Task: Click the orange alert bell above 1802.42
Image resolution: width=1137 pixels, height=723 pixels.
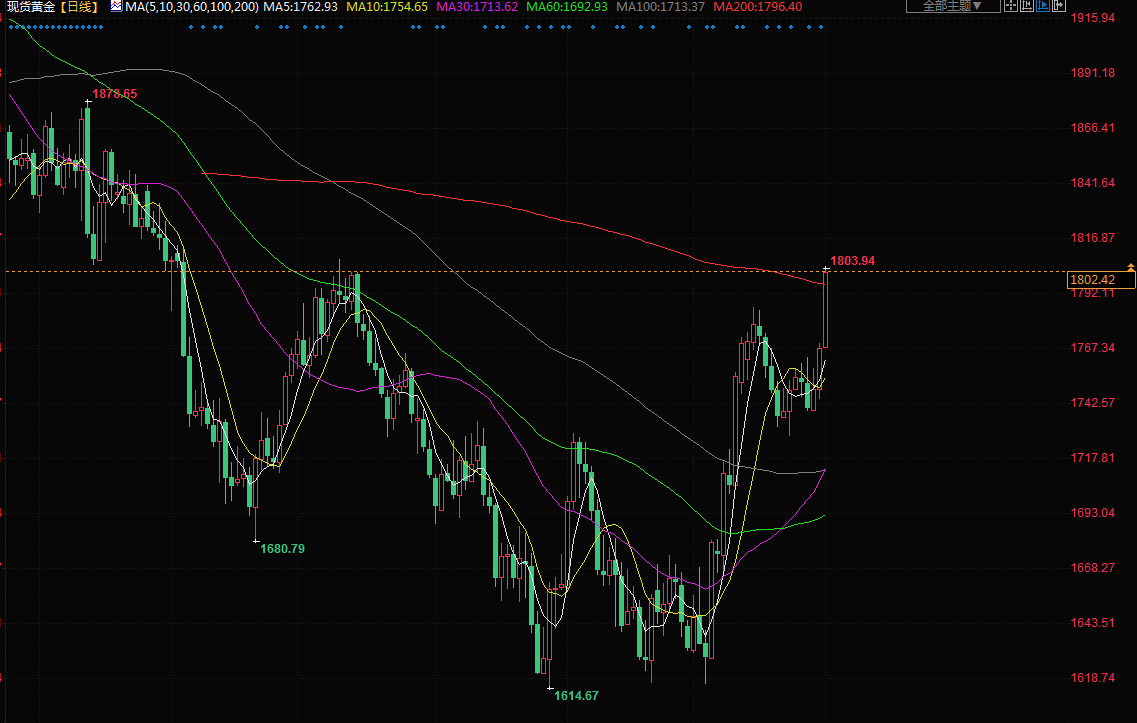Action: point(1130,266)
